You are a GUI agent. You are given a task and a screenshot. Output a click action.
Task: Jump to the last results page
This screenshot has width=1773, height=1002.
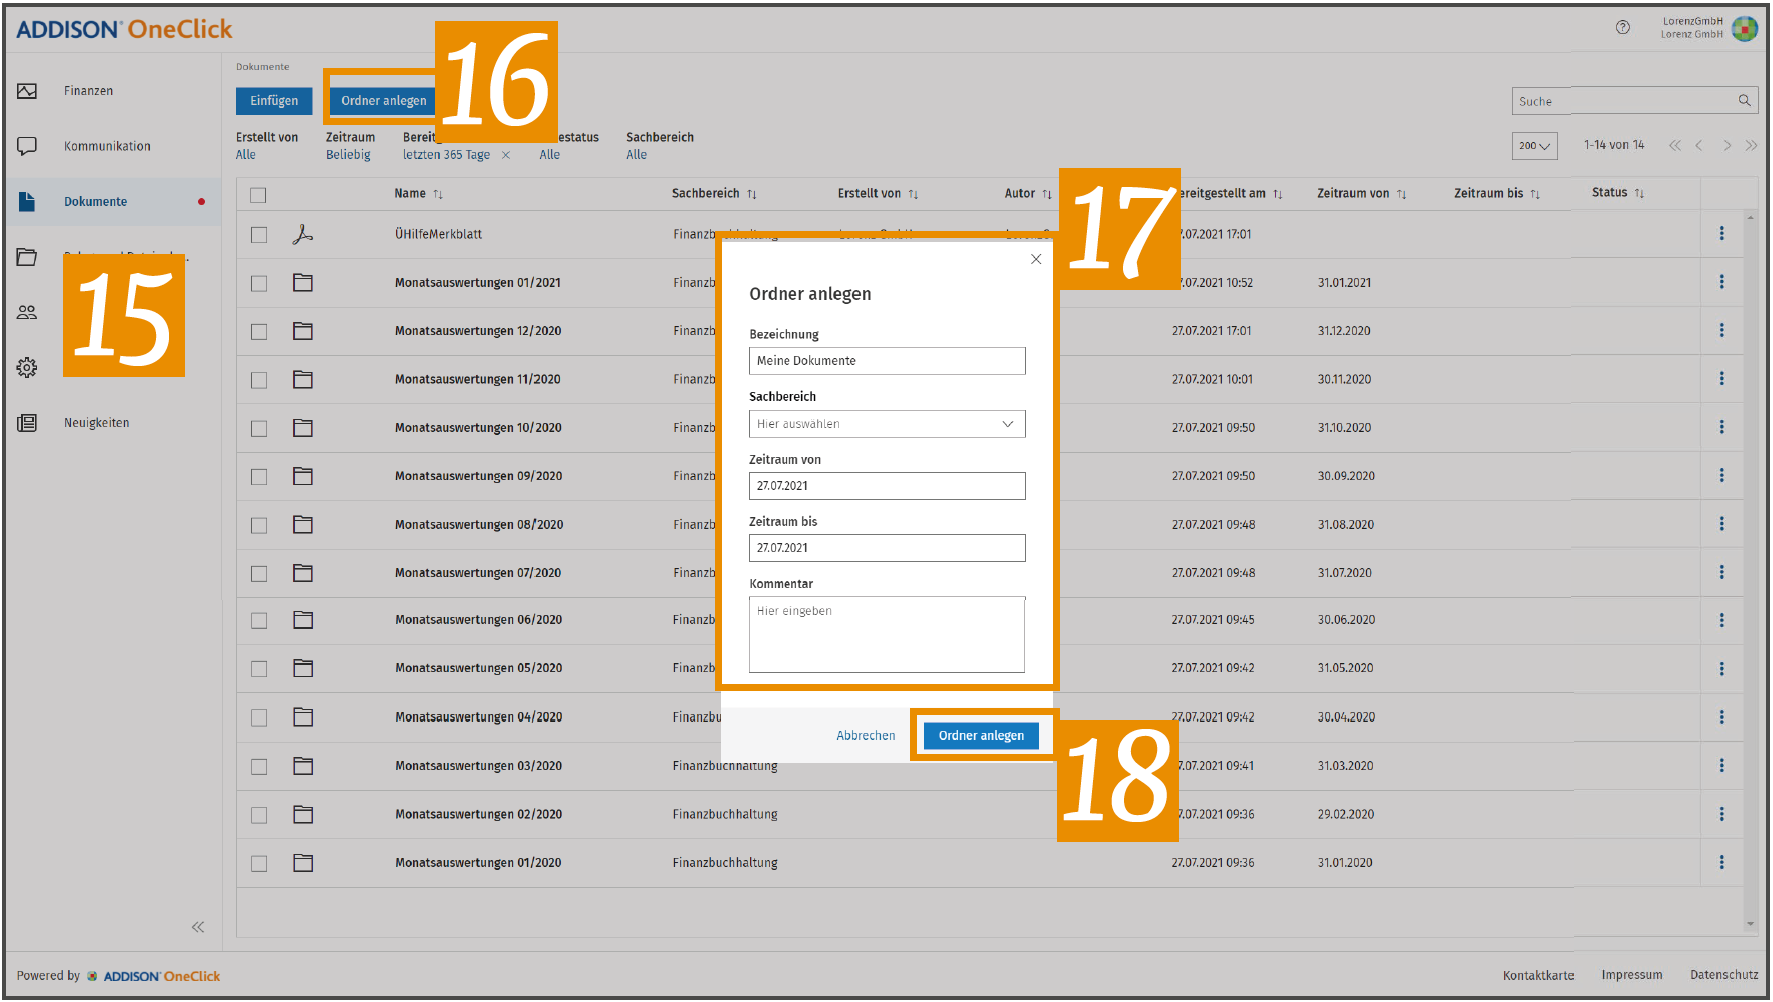(1751, 146)
